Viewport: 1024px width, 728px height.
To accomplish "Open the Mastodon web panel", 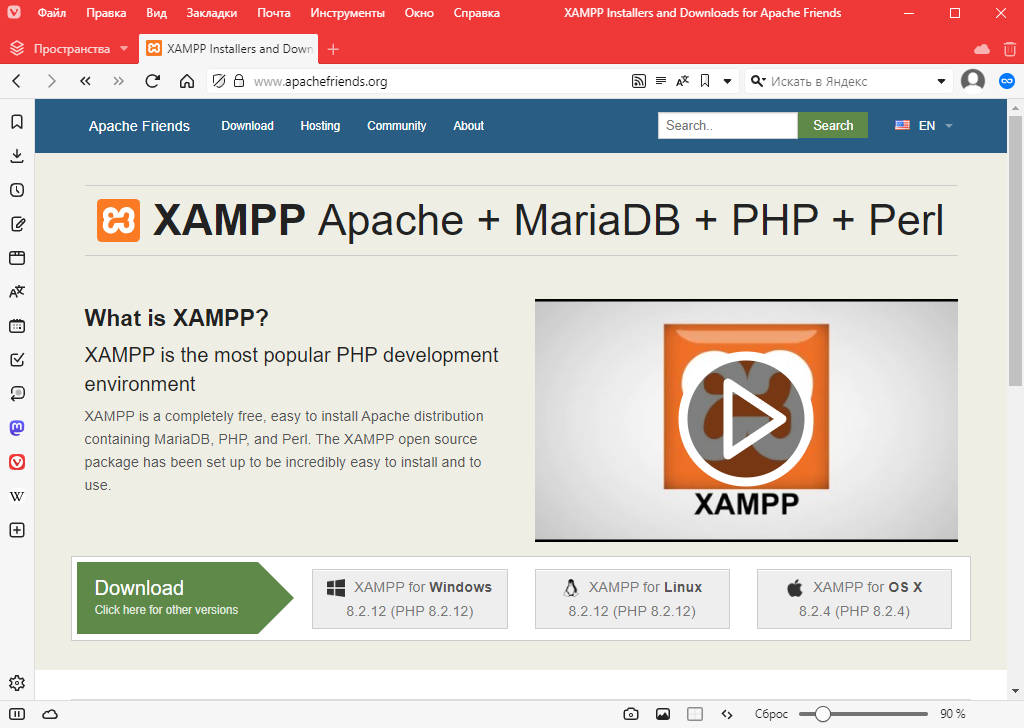I will tap(17, 428).
